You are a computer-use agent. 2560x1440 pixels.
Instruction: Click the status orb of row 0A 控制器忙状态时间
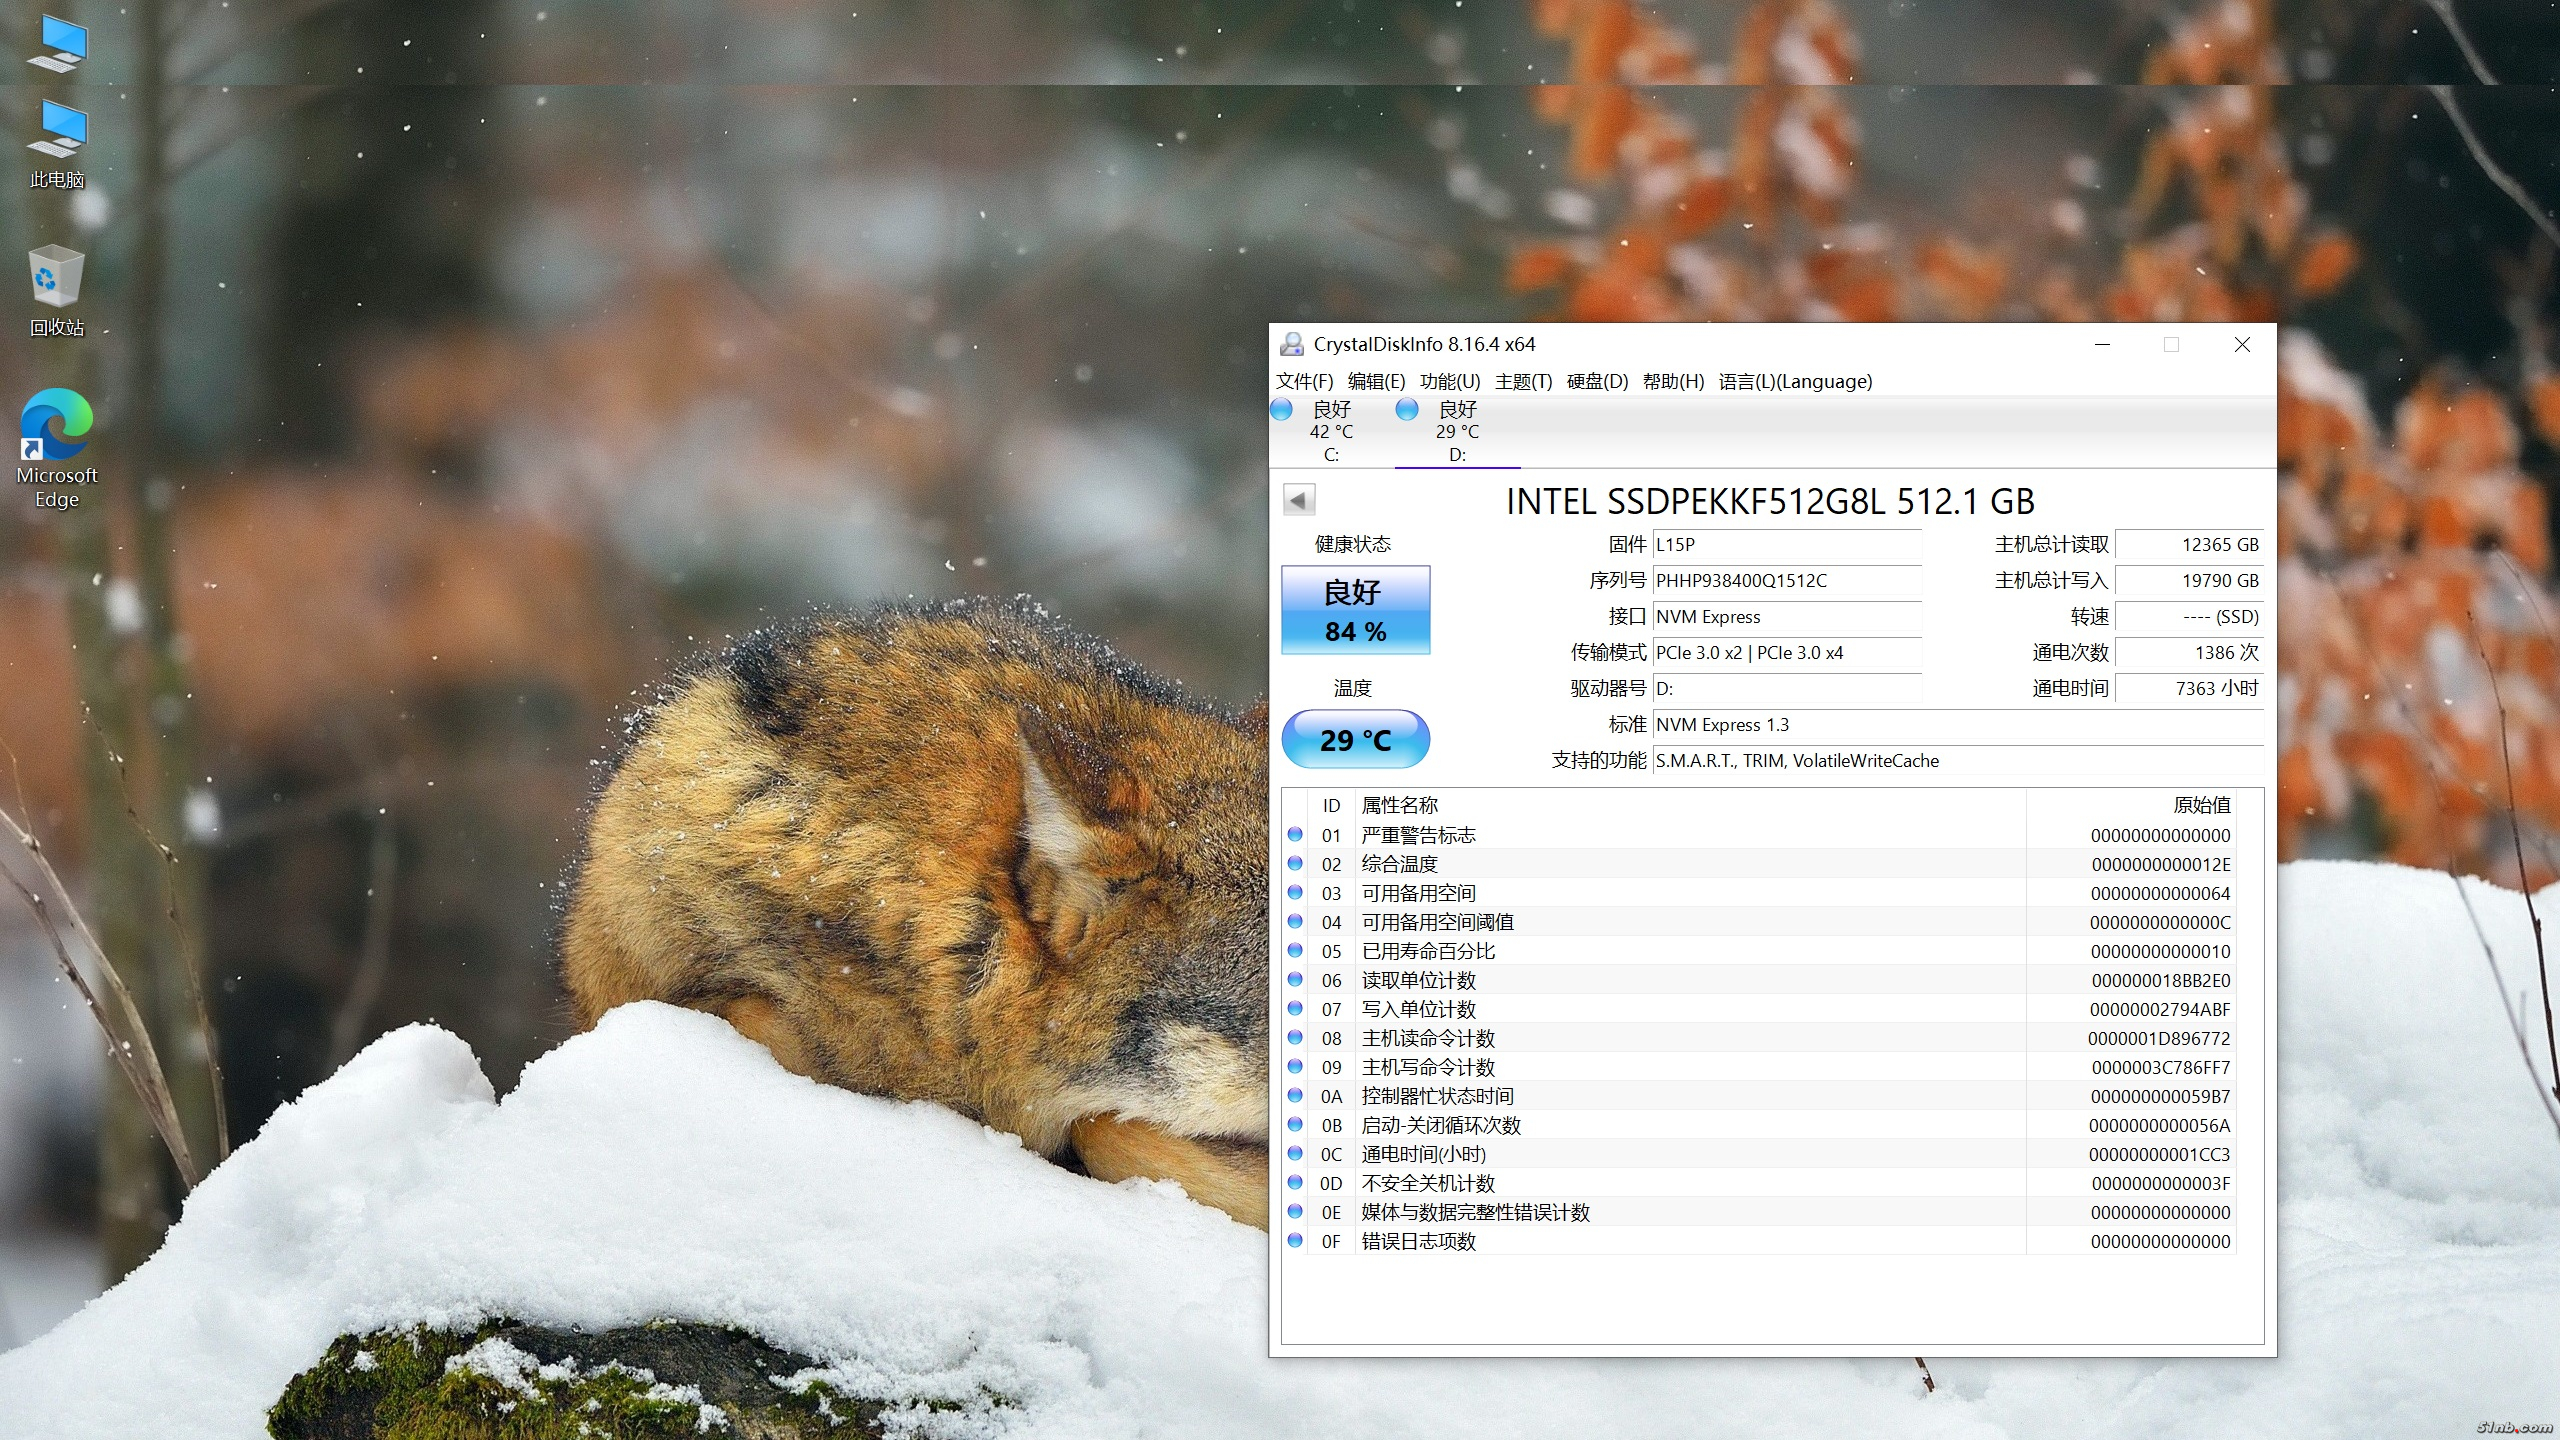[x=1295, y=1095]
